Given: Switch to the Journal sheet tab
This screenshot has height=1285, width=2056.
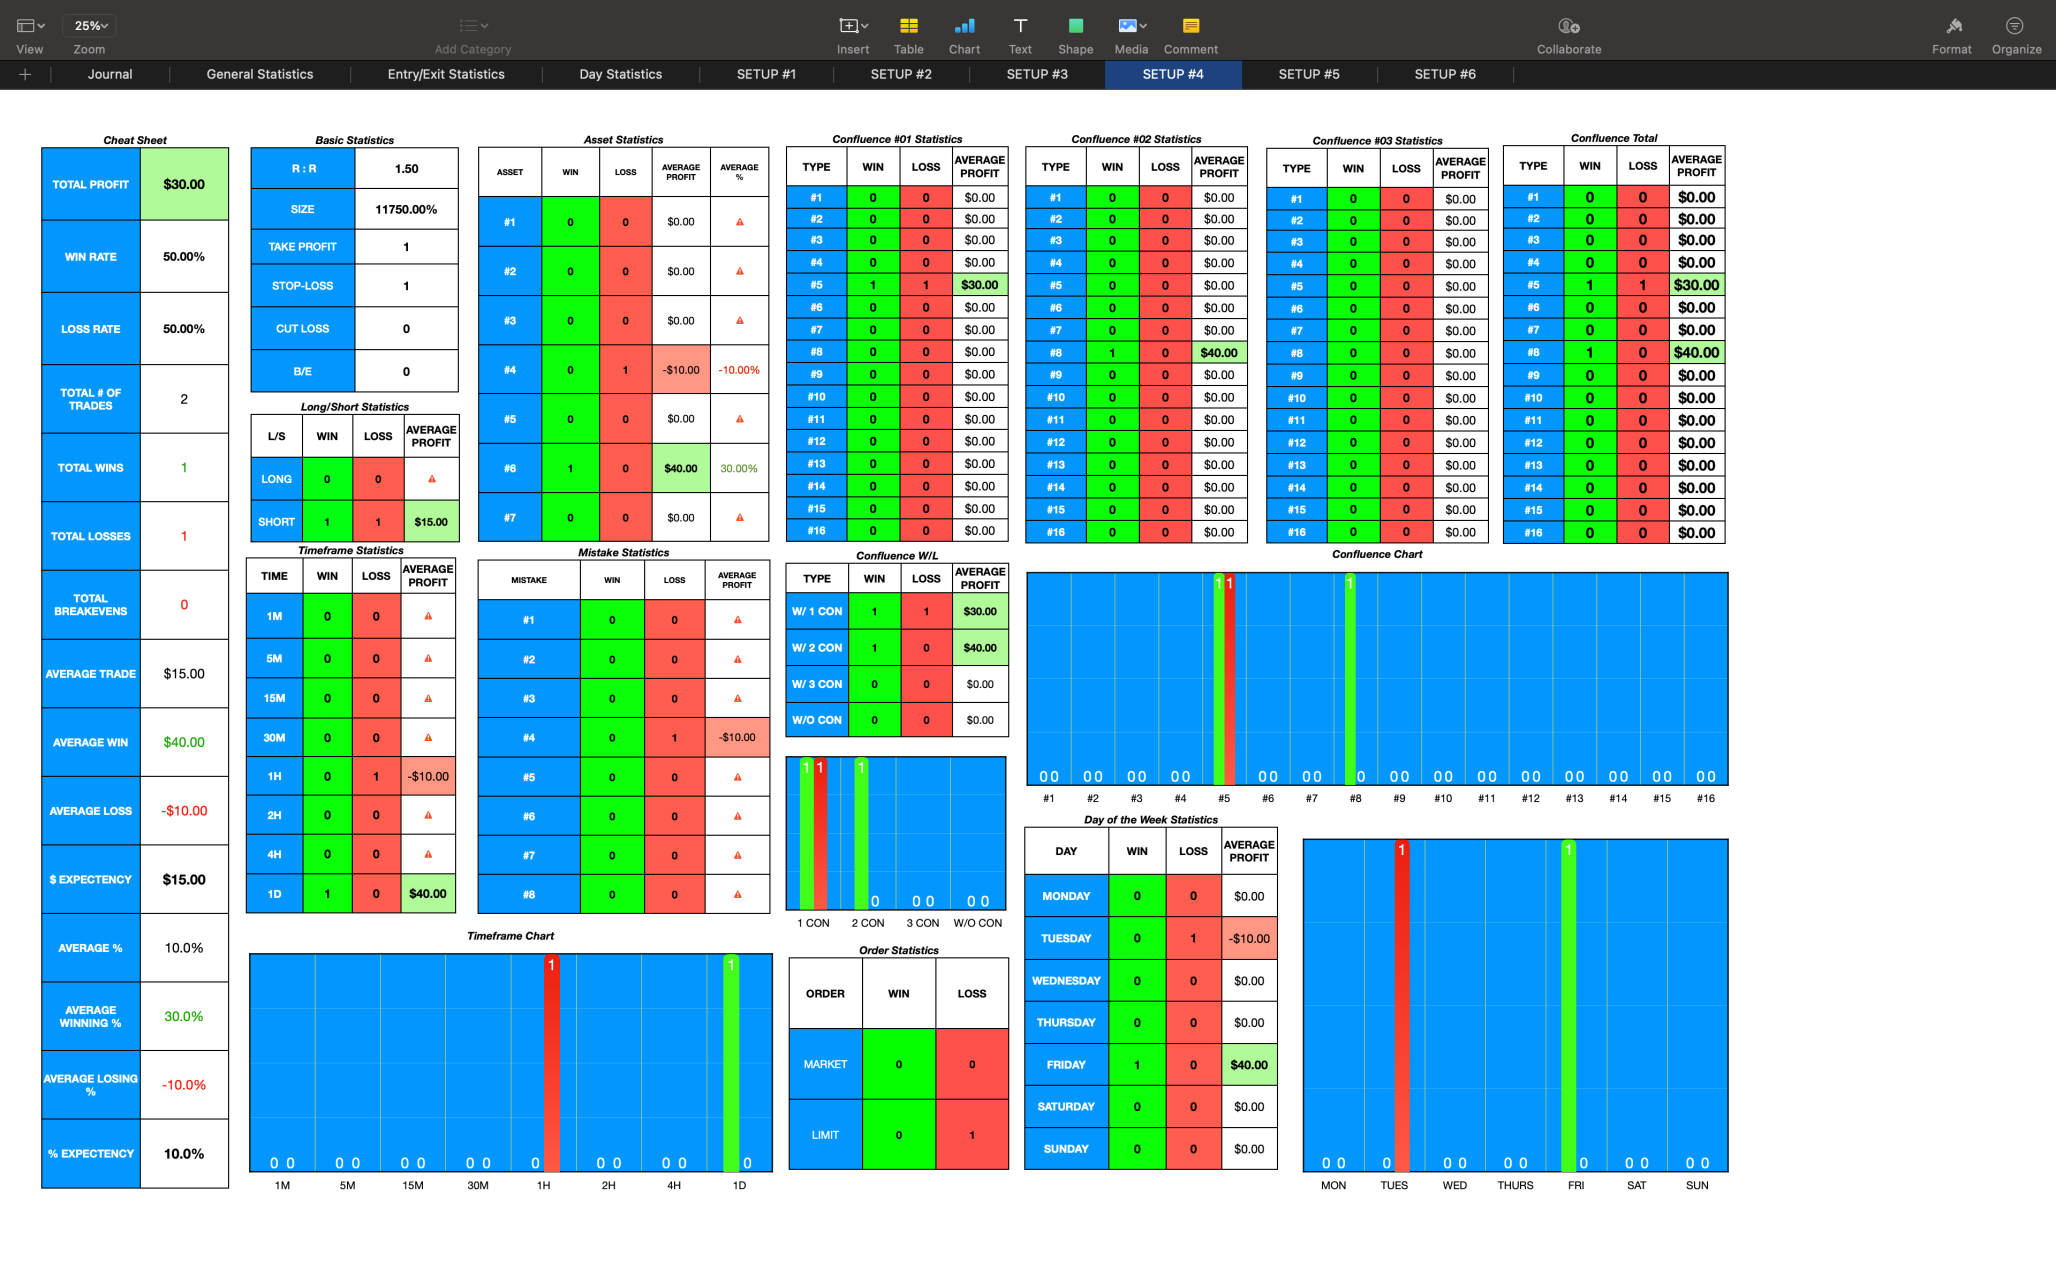Looking at the screenshot, I should pos(110,74).
